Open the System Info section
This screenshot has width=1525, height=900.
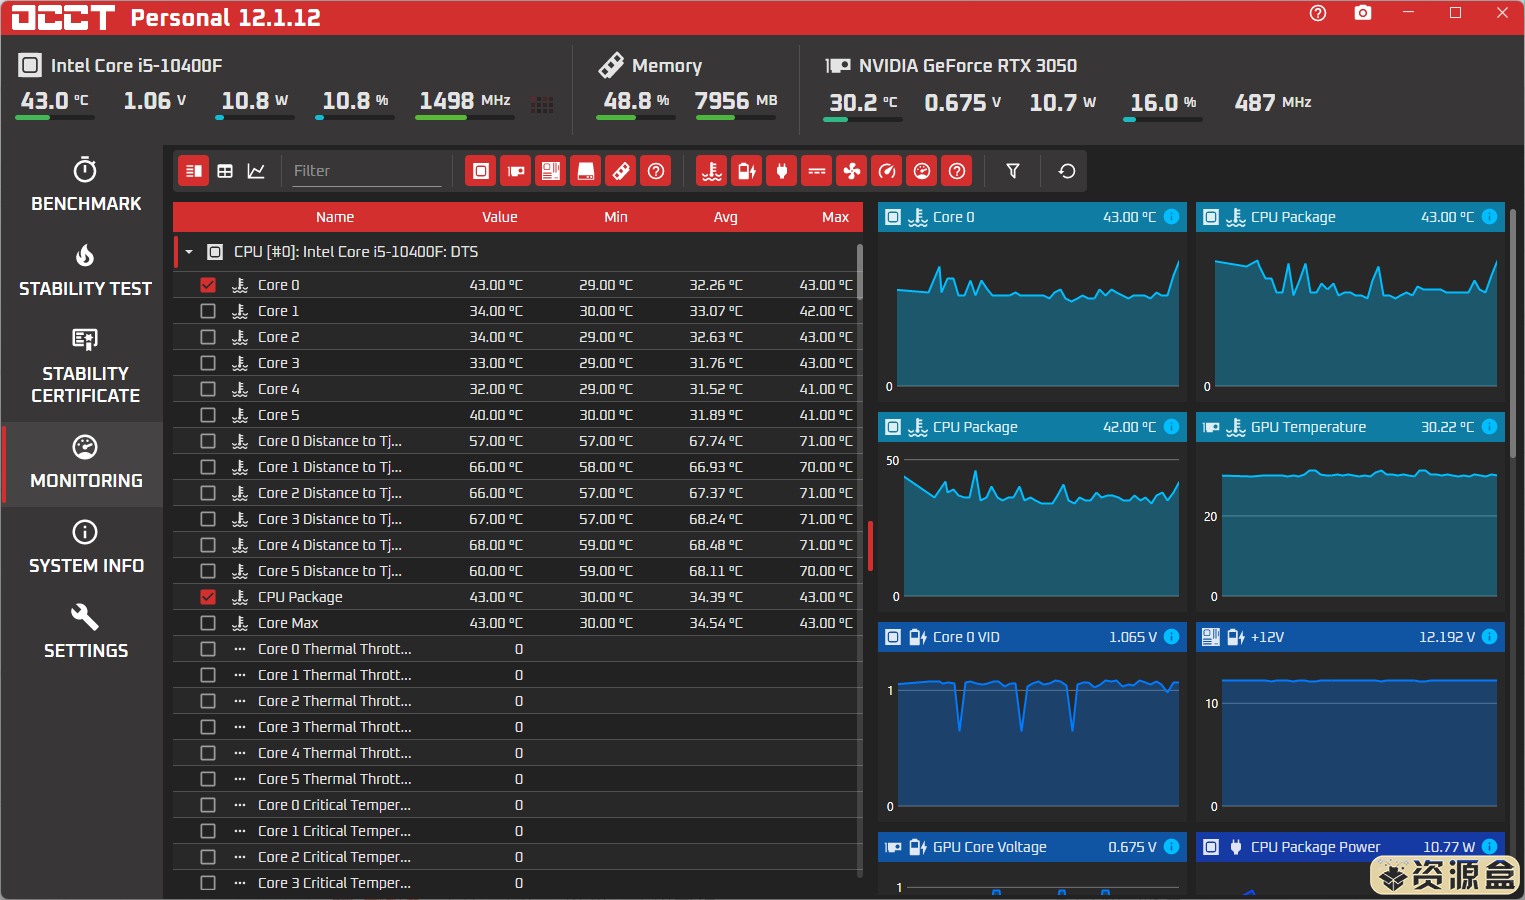86,548
